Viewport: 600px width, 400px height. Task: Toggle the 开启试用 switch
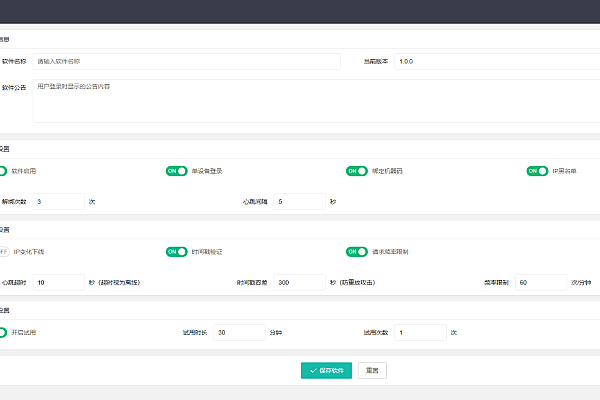click(x=3, y=332)
